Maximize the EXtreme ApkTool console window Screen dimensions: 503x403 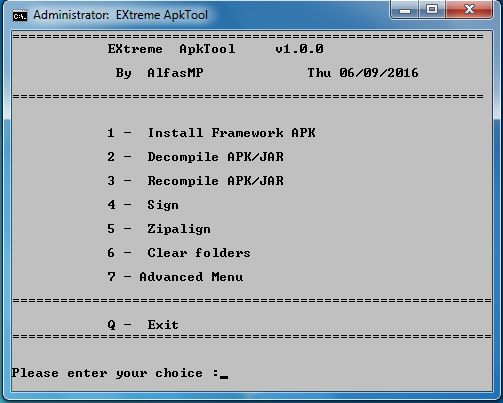click(x=432, y=10)
